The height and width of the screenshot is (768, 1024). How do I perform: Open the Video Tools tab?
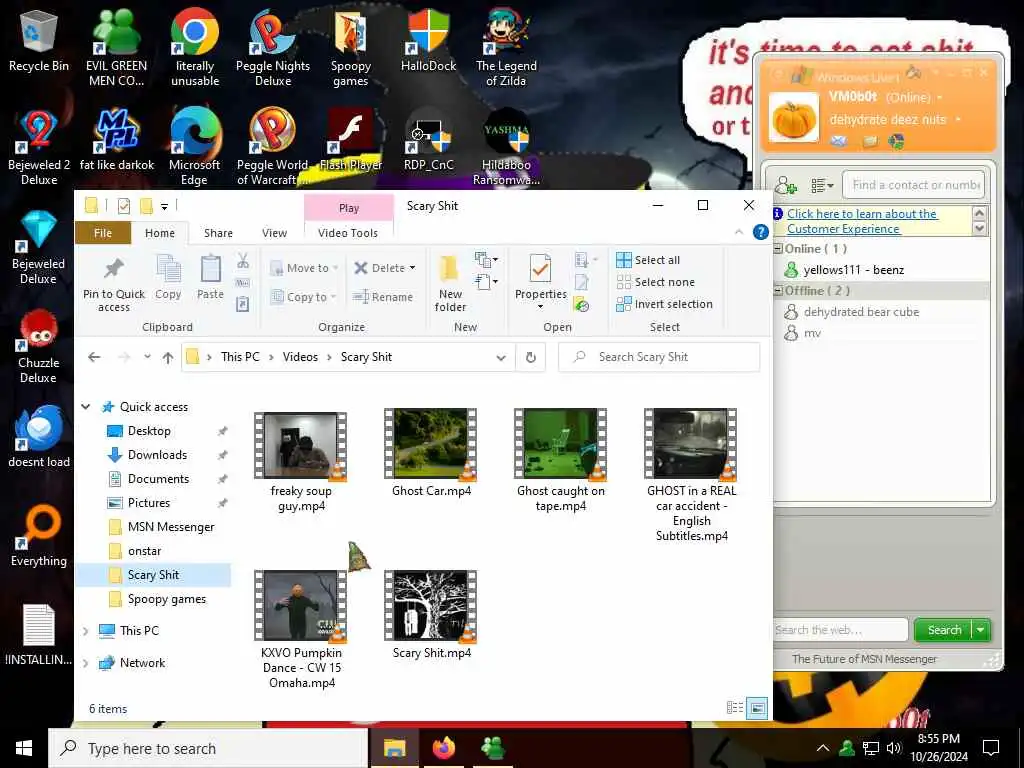pyautogui.click(x=348, y=233)
